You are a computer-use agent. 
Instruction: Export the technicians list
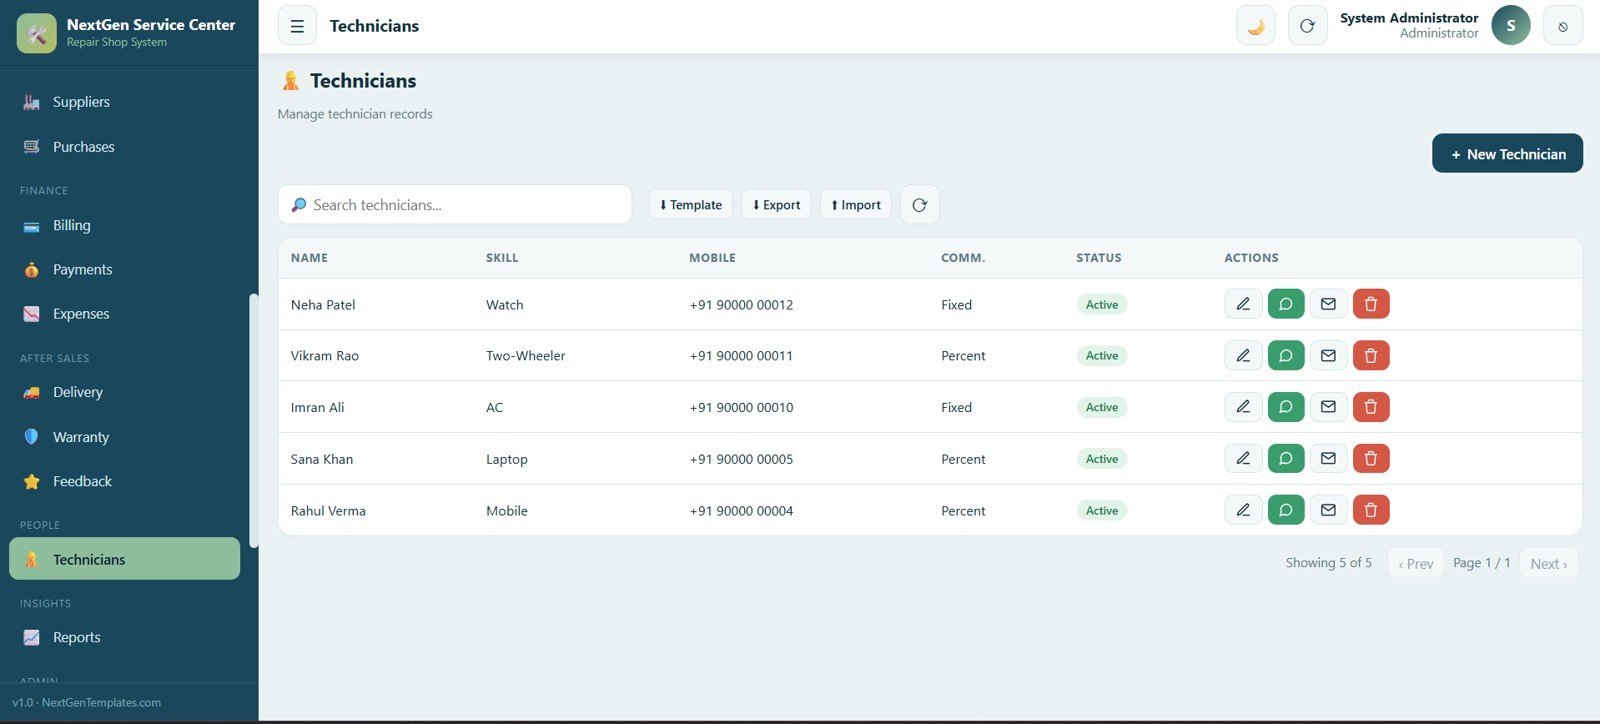coord(777,205)
